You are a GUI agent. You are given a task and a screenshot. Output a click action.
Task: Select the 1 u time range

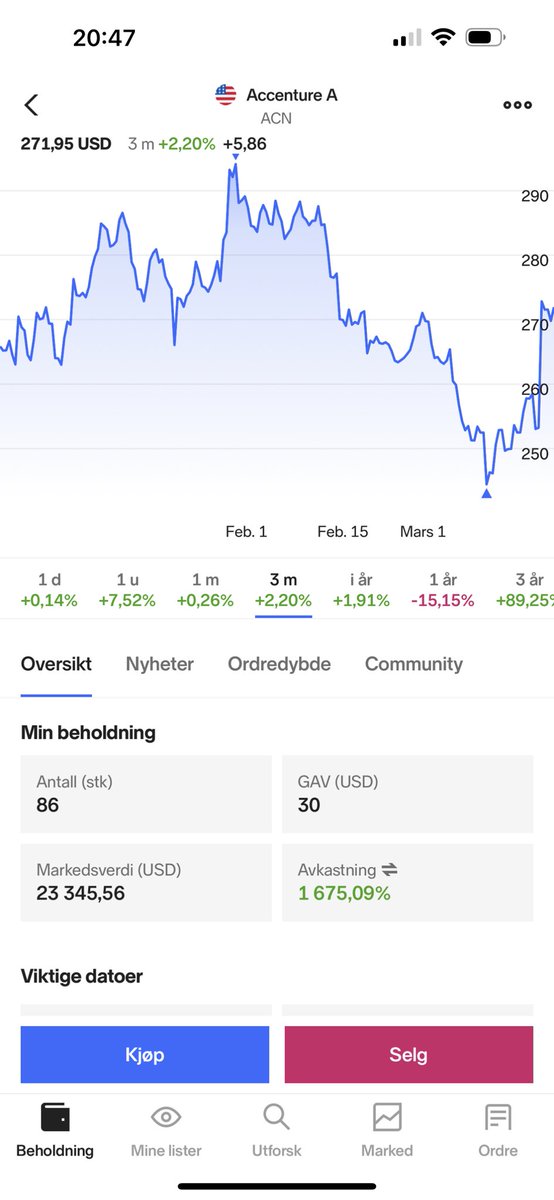click(x=127, y=590)
